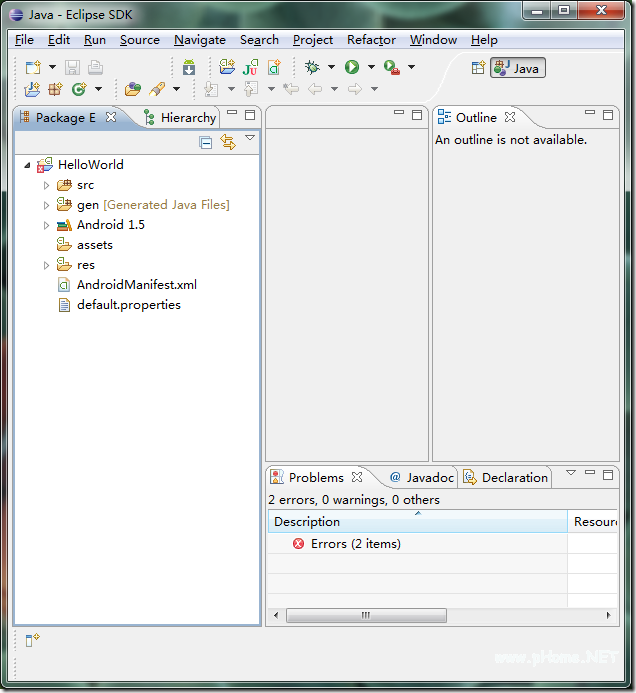Open the Refactor menu

point(371,40)
